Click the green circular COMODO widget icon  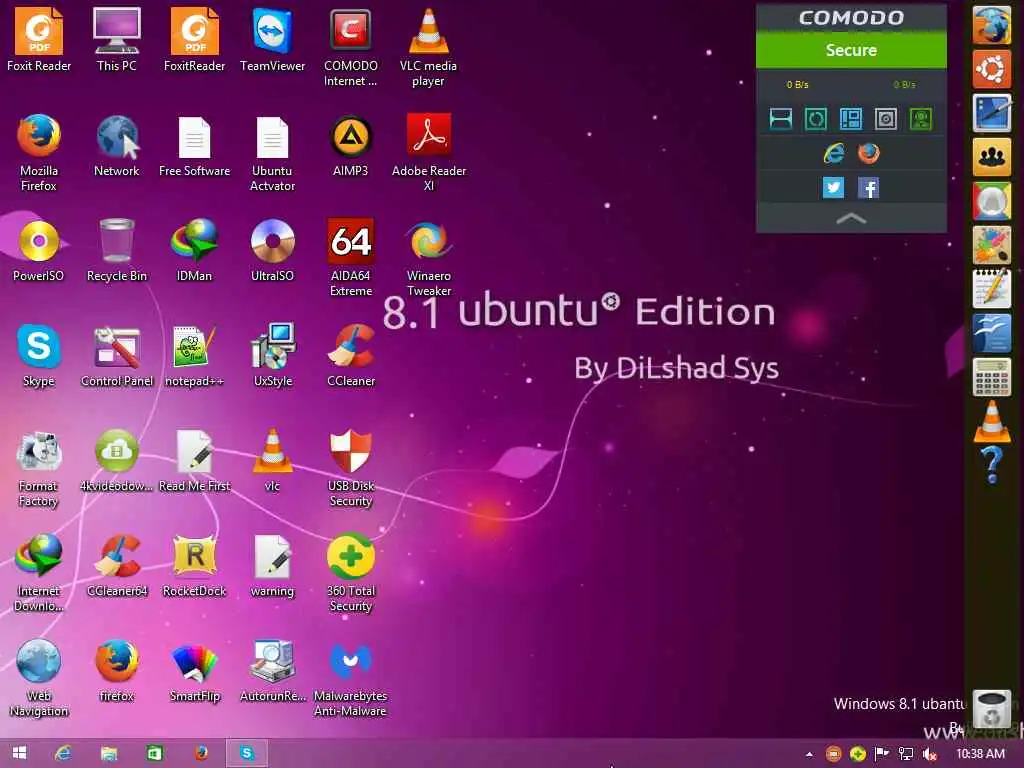816,119
